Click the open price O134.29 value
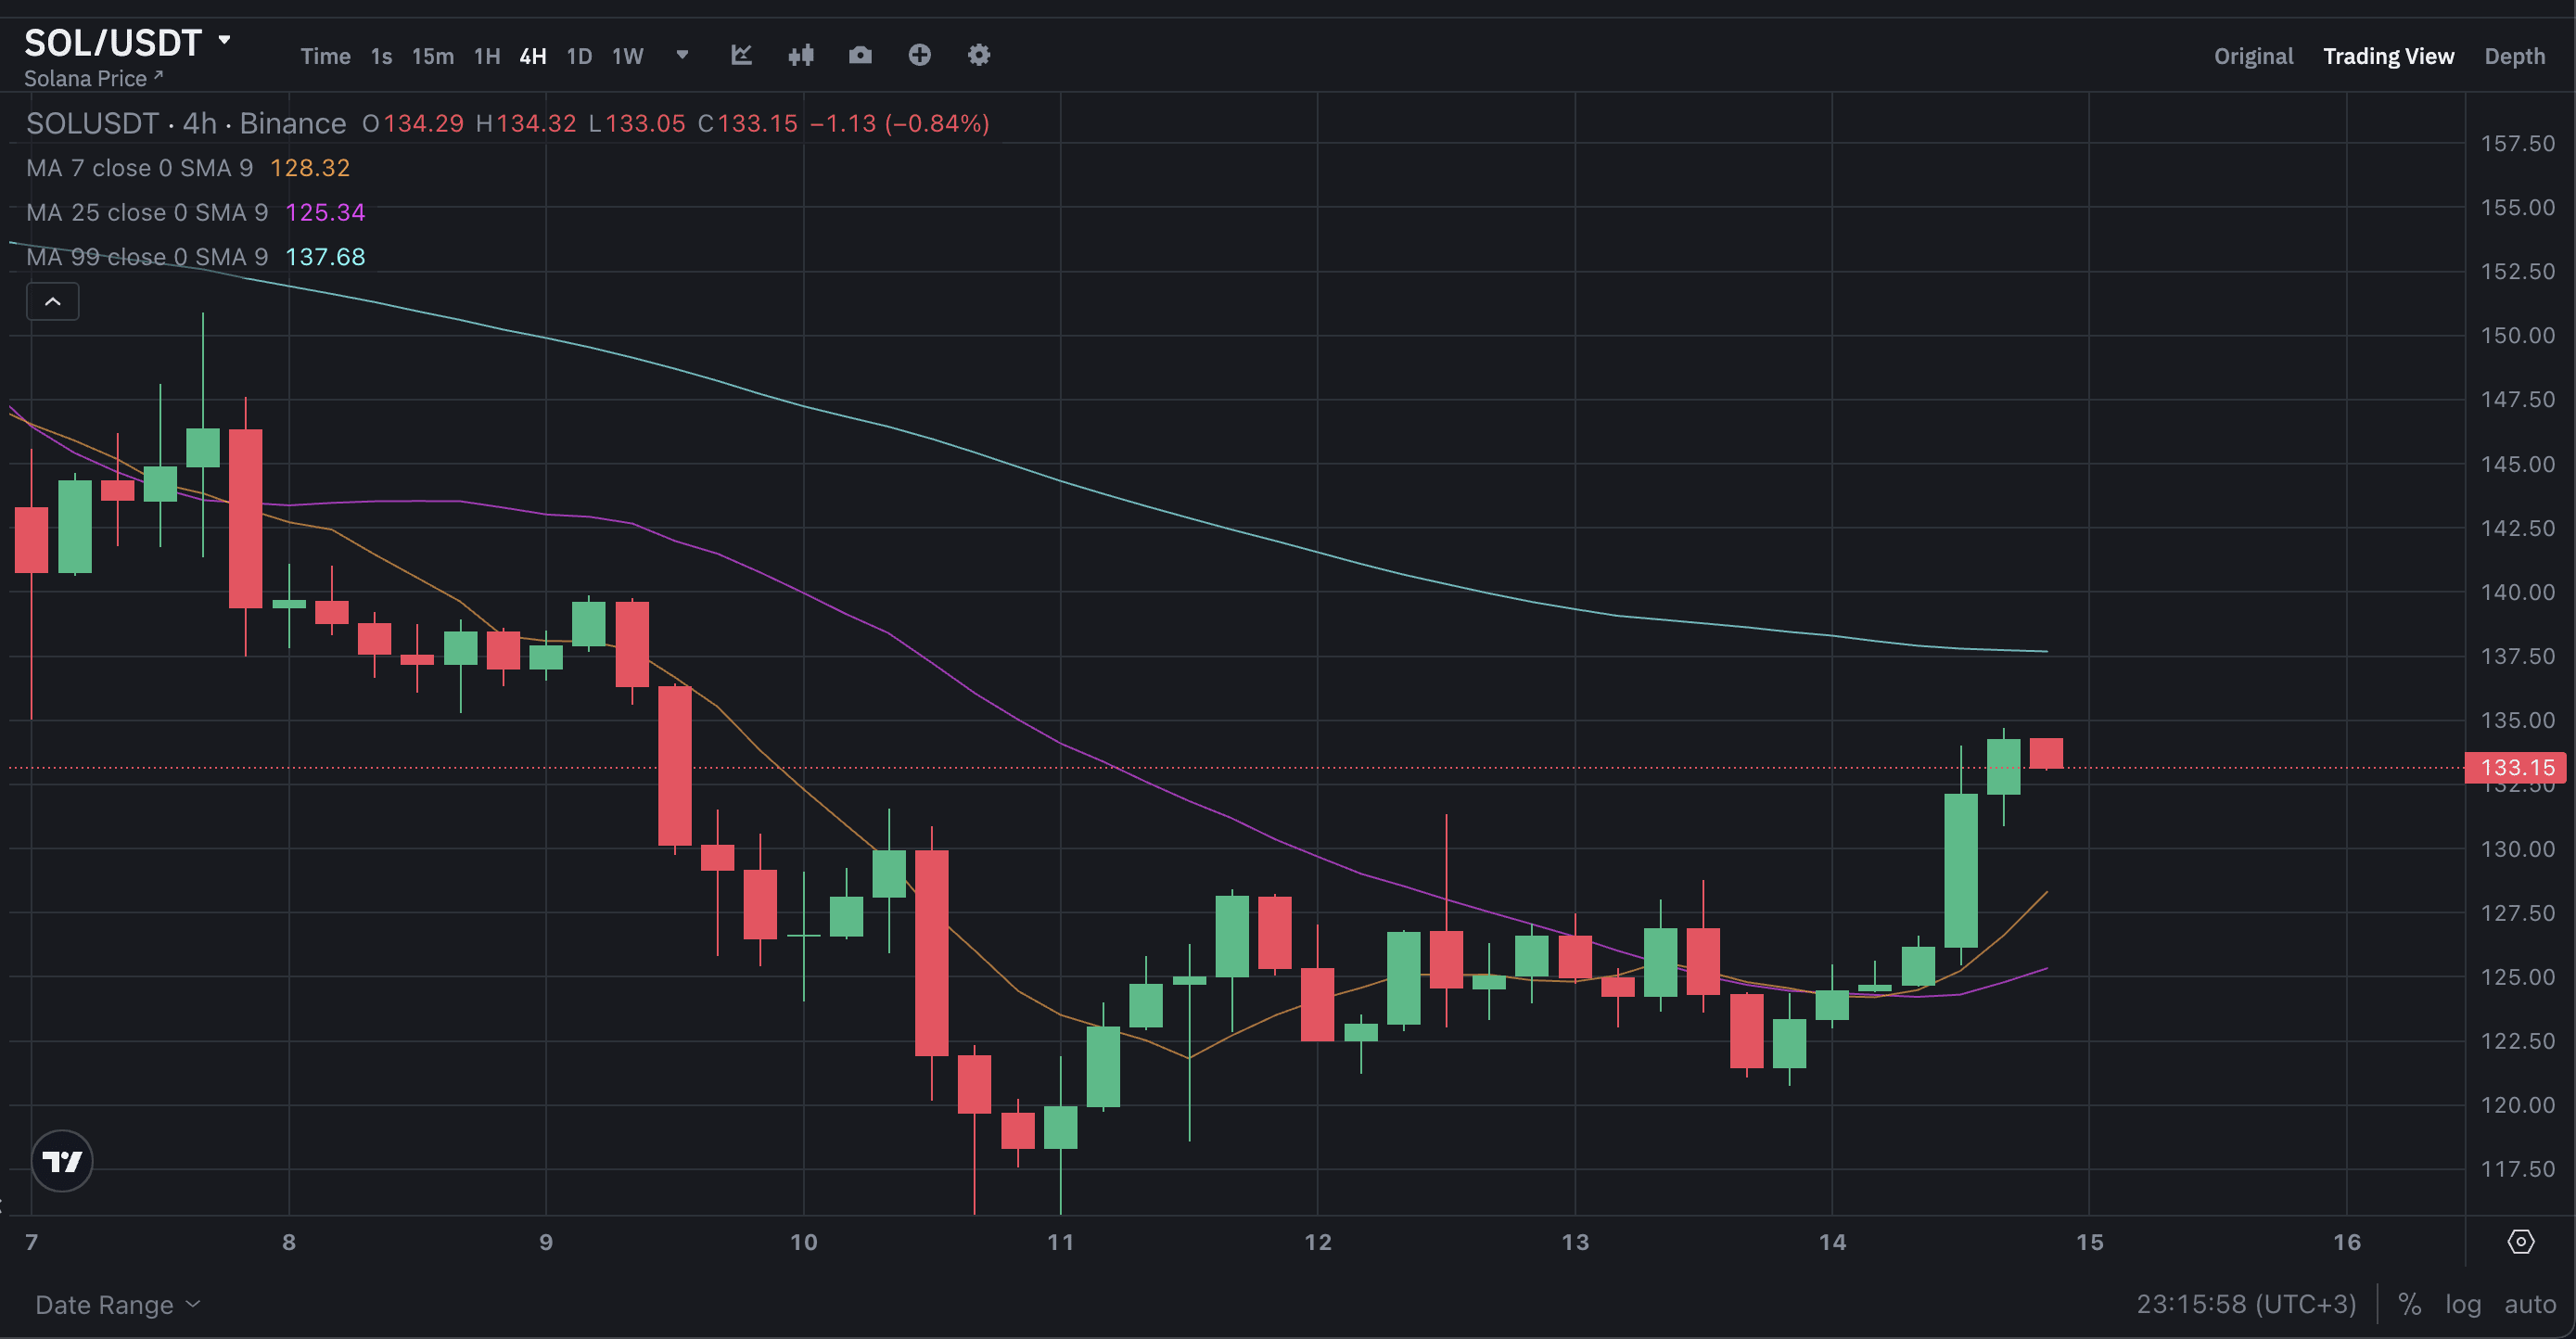The height and width of the screenshot is (1339, 2576). 413,123
